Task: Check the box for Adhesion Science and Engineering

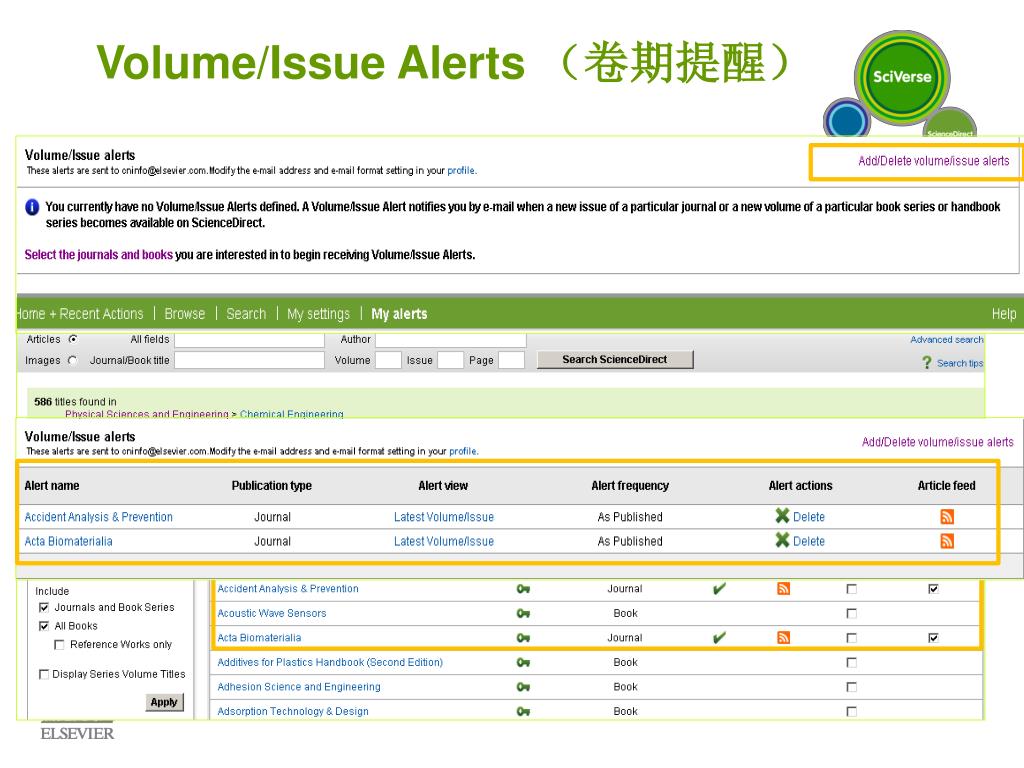Action: click(x=852, y=687)
